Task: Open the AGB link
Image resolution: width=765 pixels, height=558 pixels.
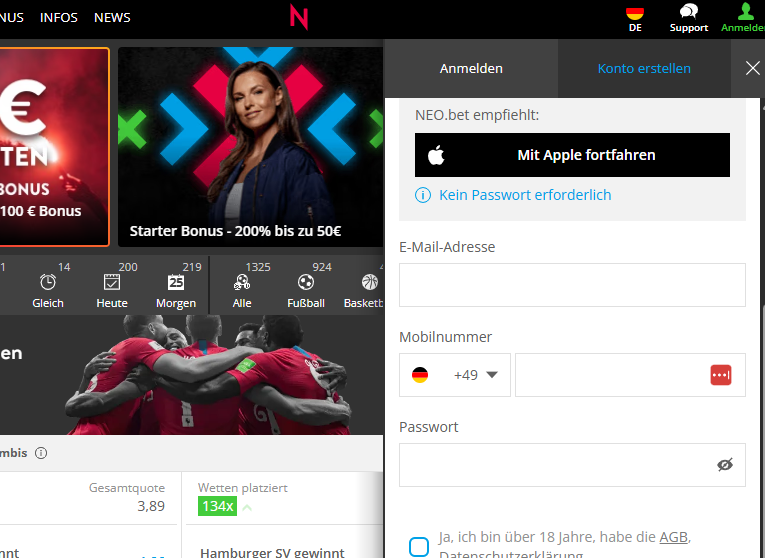Action: 673,537
